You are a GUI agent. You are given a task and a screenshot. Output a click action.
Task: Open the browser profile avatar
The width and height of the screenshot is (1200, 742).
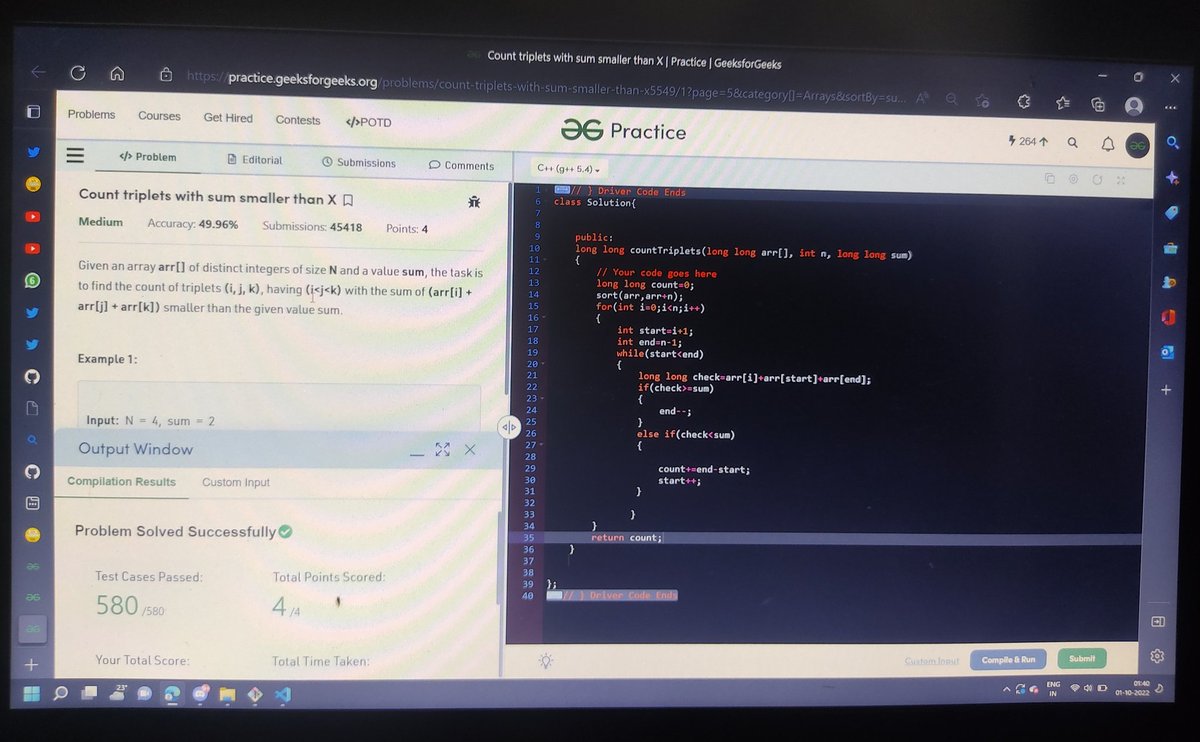[x=1133, y=105]
